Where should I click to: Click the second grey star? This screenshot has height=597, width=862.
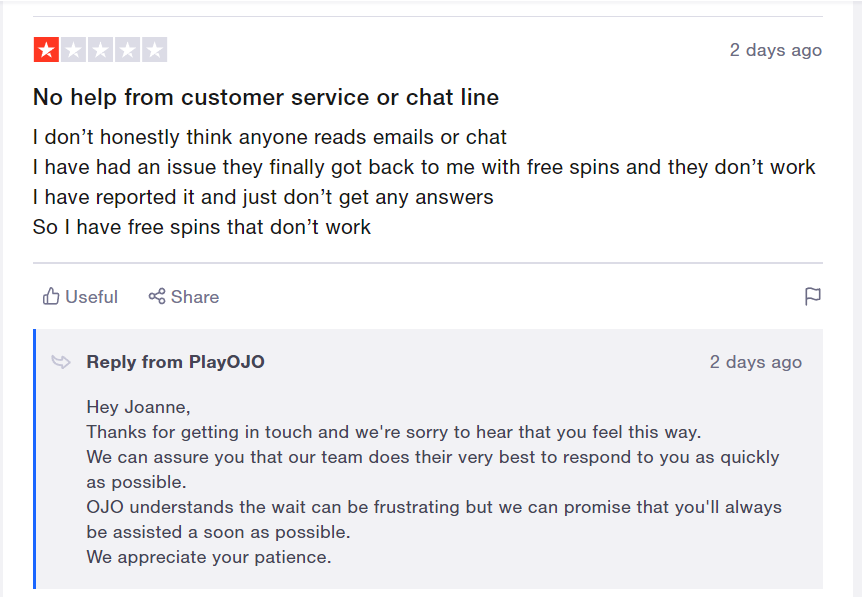(73, 50)
